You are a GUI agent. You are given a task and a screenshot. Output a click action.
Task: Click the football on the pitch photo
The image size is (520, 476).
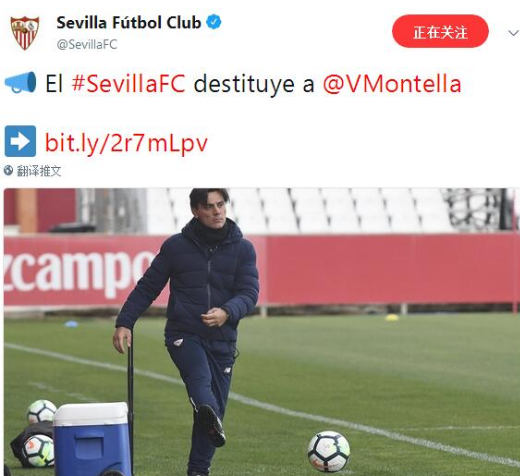coord(329,451)
